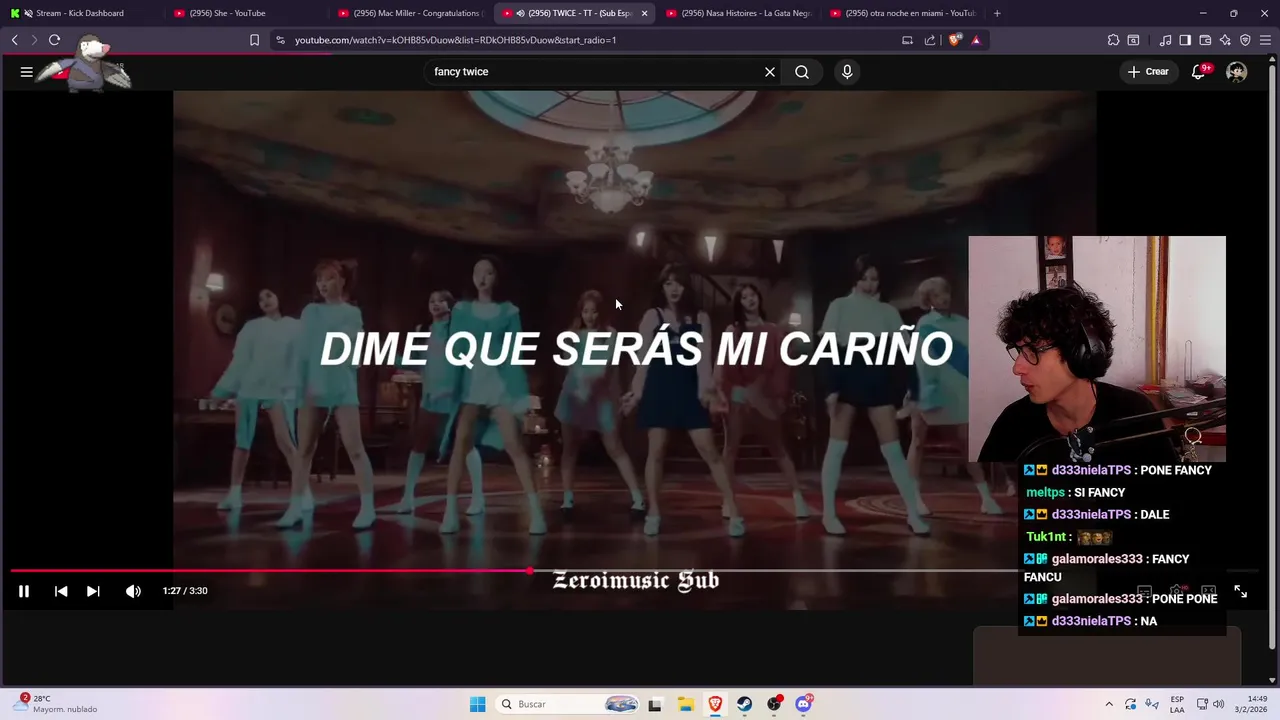
Task: Show hidden system tray icons
Action: 1108,704
